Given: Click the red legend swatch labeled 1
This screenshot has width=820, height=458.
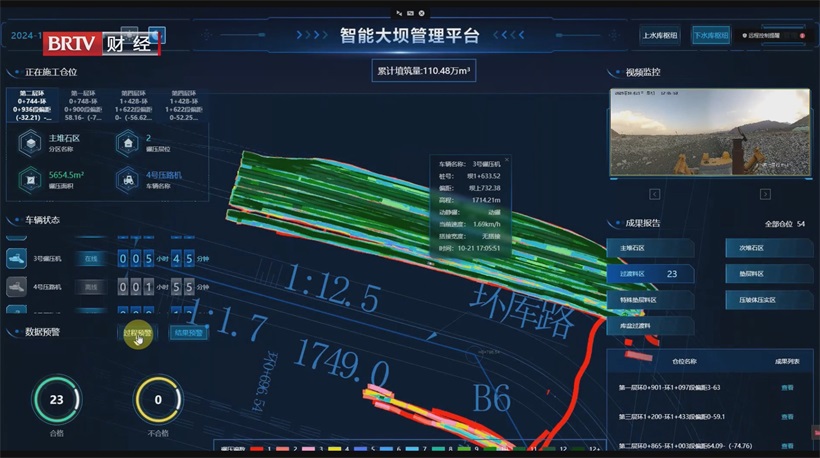Looking at the screenshot, I should [x=256, y=449].
